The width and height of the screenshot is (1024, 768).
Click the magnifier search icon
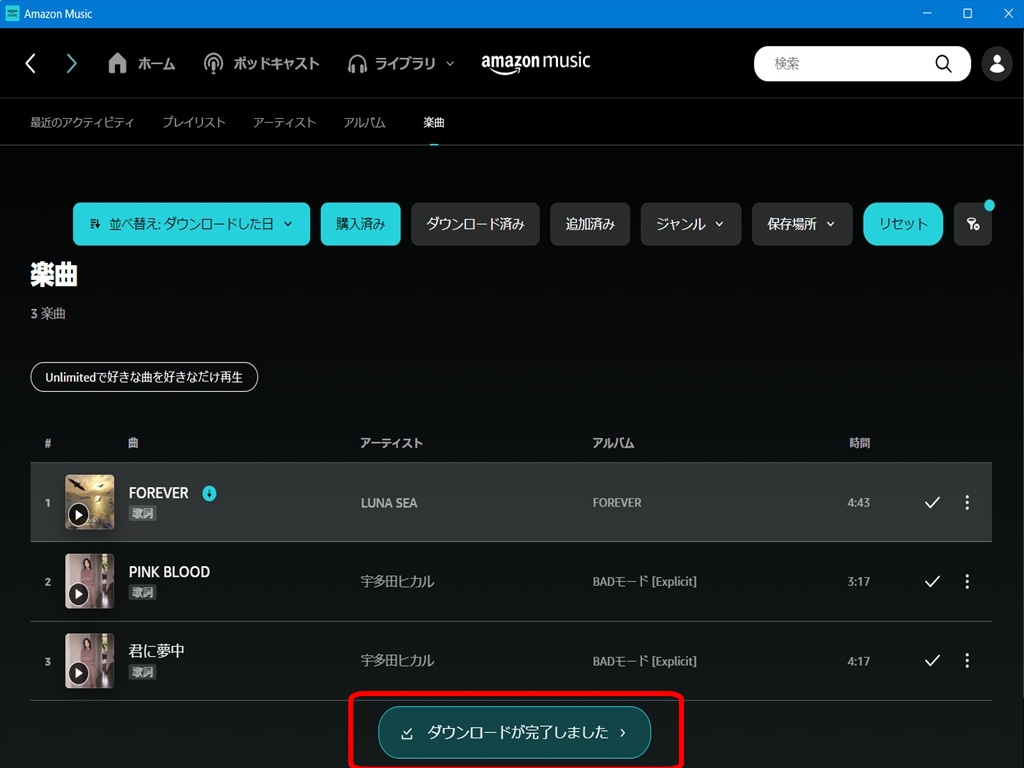click(x=943, y=63)
